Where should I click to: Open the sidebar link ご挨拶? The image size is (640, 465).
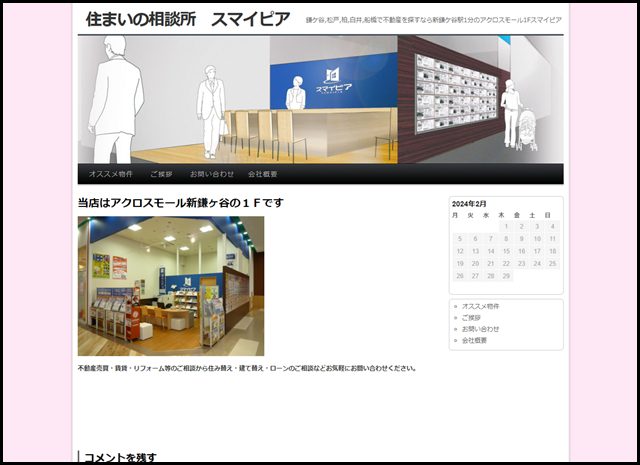(x=471, y=318)
